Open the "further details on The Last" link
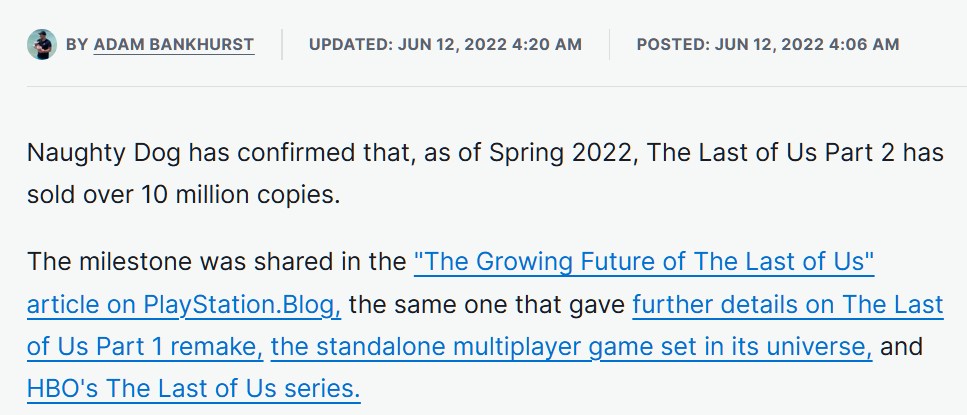Screen dimensions: 967x415 click(788, 305)
